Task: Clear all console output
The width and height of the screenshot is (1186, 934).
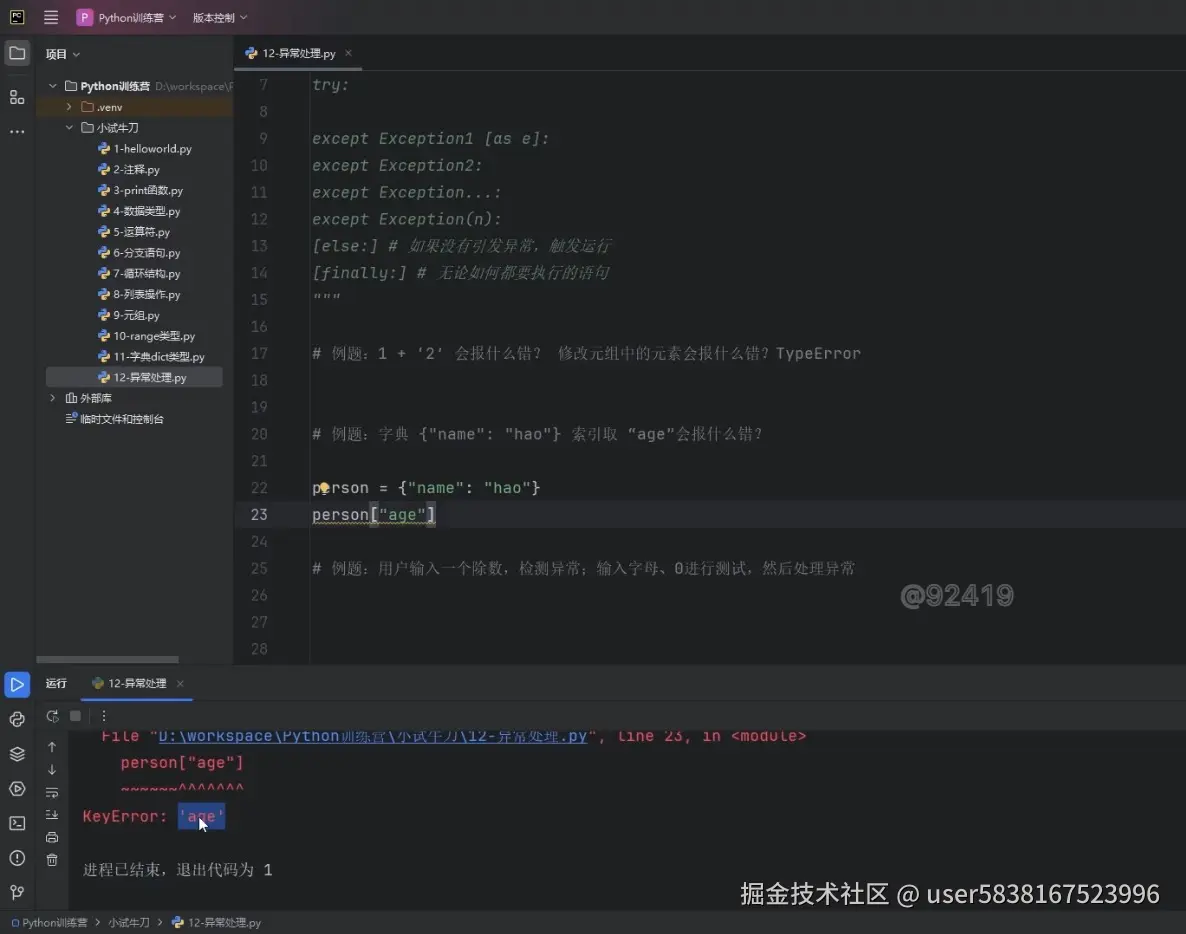Action: [x=51, y=860]
